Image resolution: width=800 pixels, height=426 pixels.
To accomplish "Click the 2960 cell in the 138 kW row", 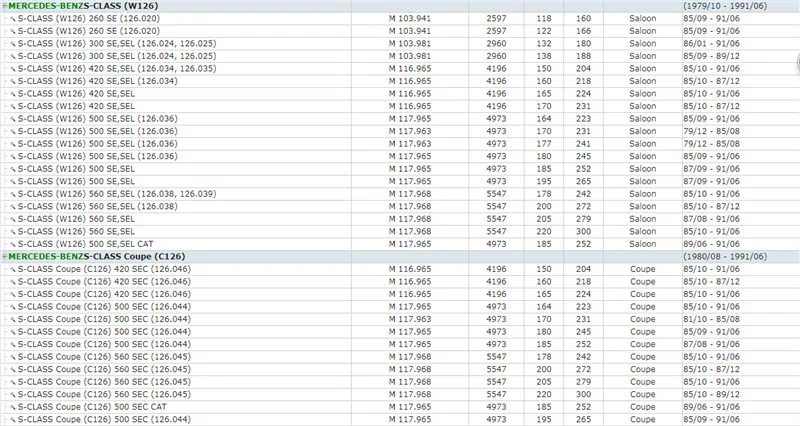I will click(496, 56).
